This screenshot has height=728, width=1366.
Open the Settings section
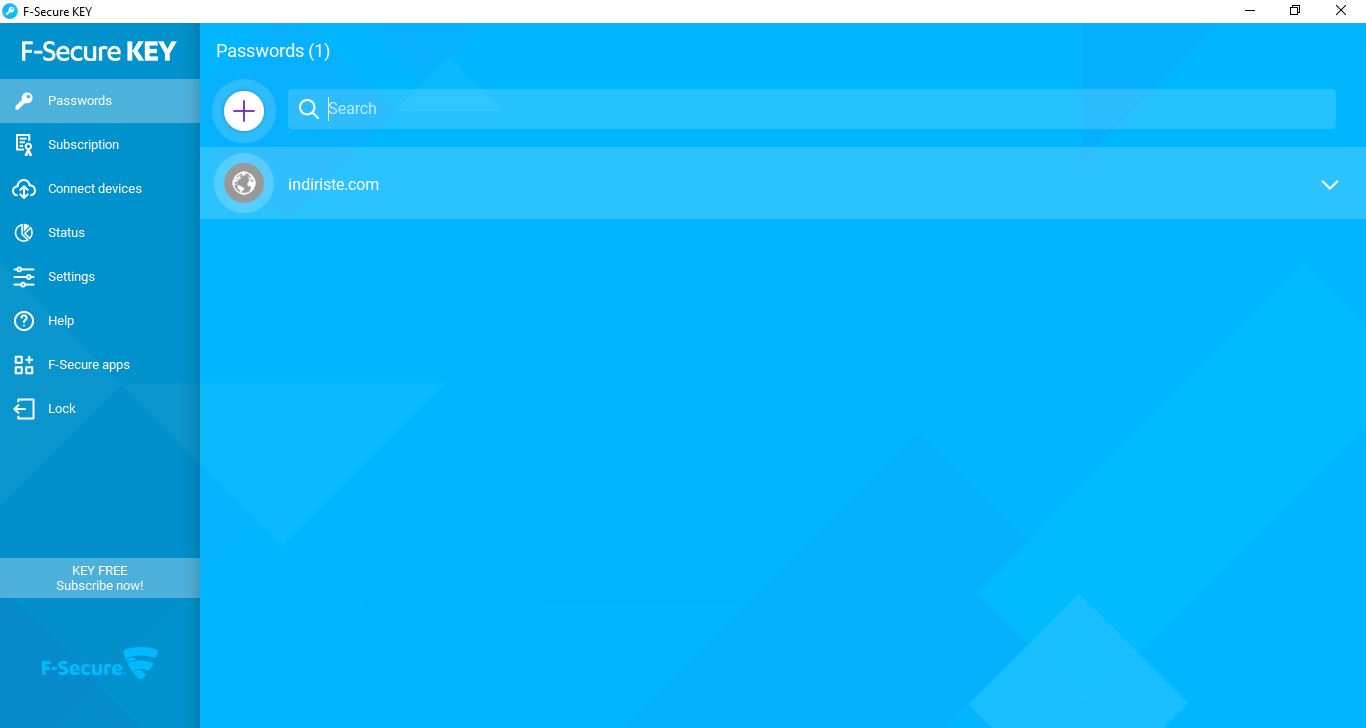(x=100, y=277)
